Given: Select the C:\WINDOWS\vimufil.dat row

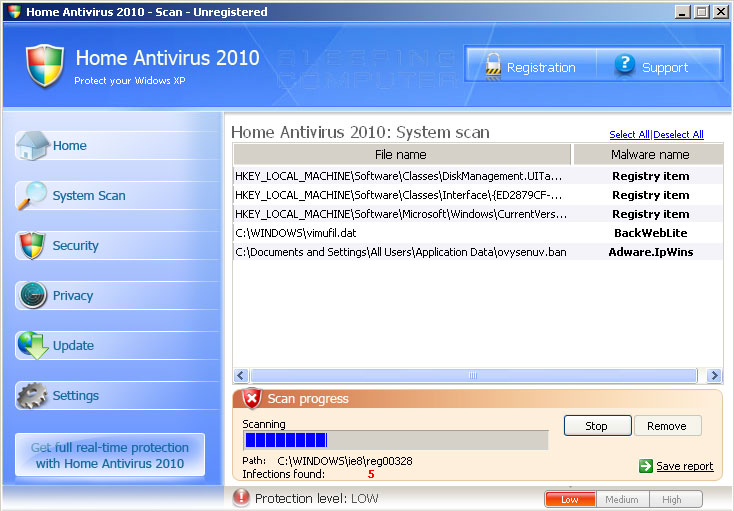Looking at the screenshot, I should point(477,233).
